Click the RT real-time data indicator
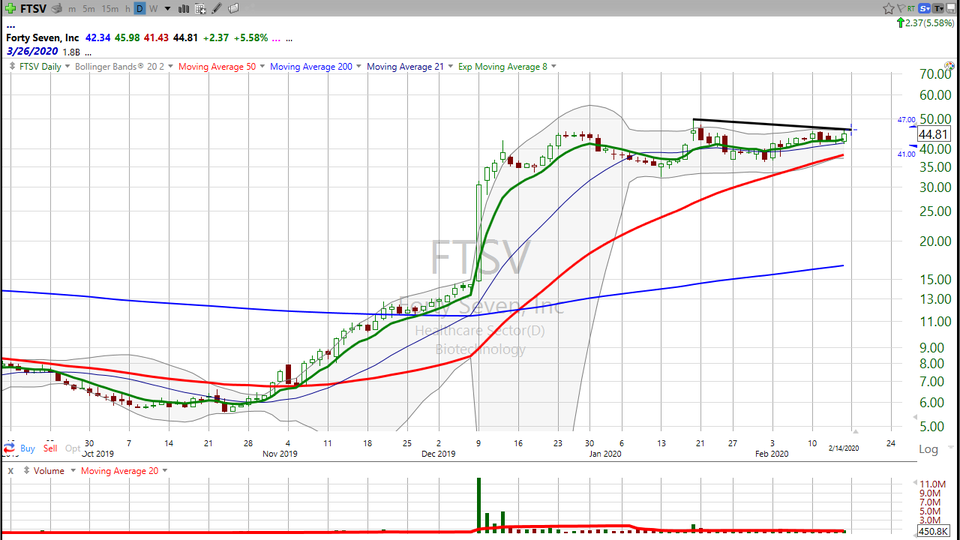This screenshot has height=540, width=960. tap(911, 9)
